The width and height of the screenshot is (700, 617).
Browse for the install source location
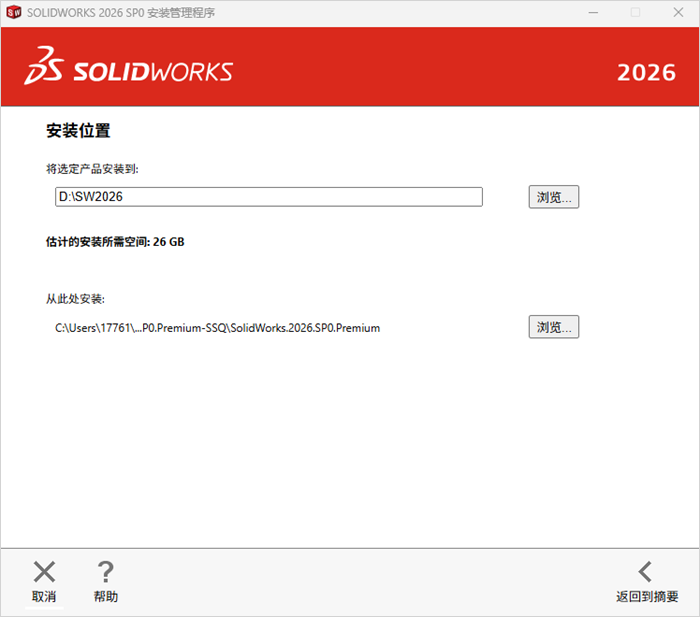(554, 327)
